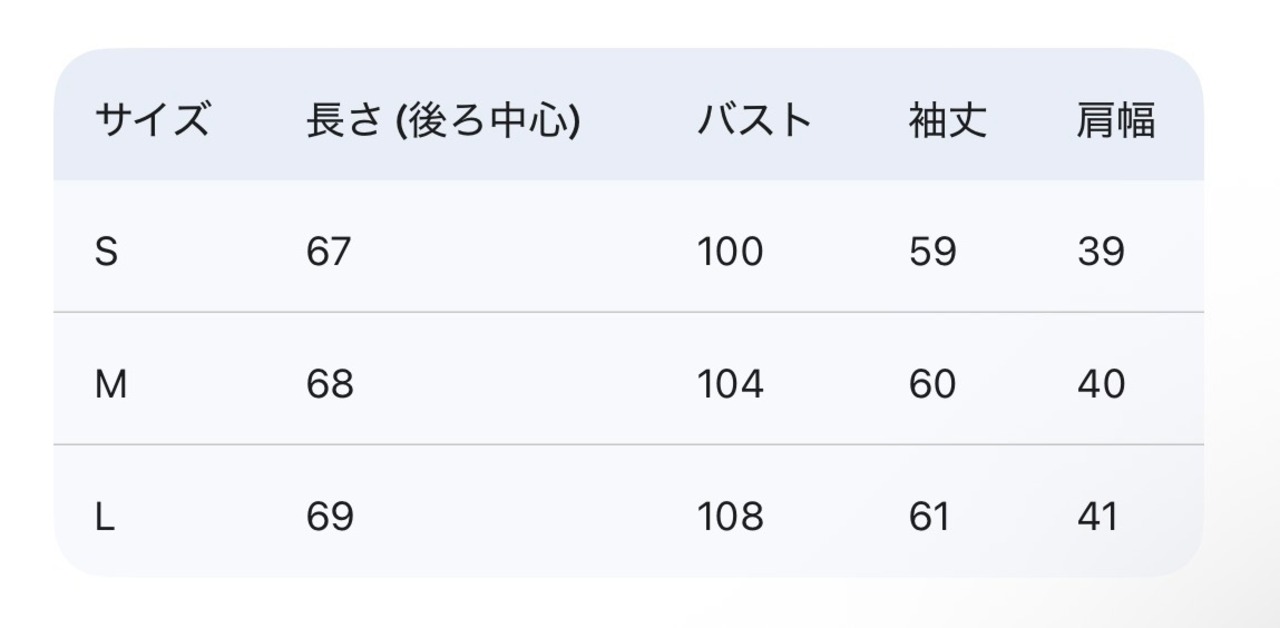Click shoulder width value 39

click(1101, 251)
